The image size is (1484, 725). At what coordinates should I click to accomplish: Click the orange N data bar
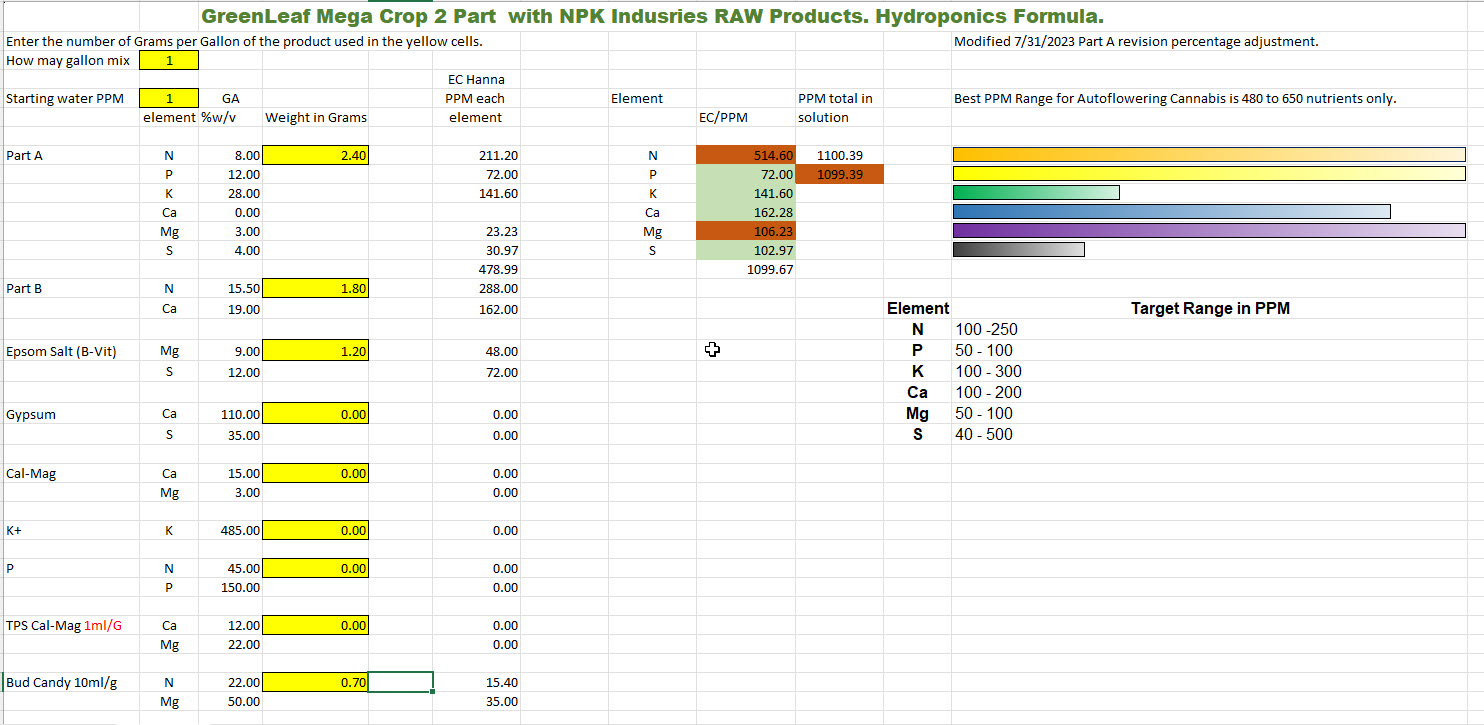click(x=1209, y=154)
